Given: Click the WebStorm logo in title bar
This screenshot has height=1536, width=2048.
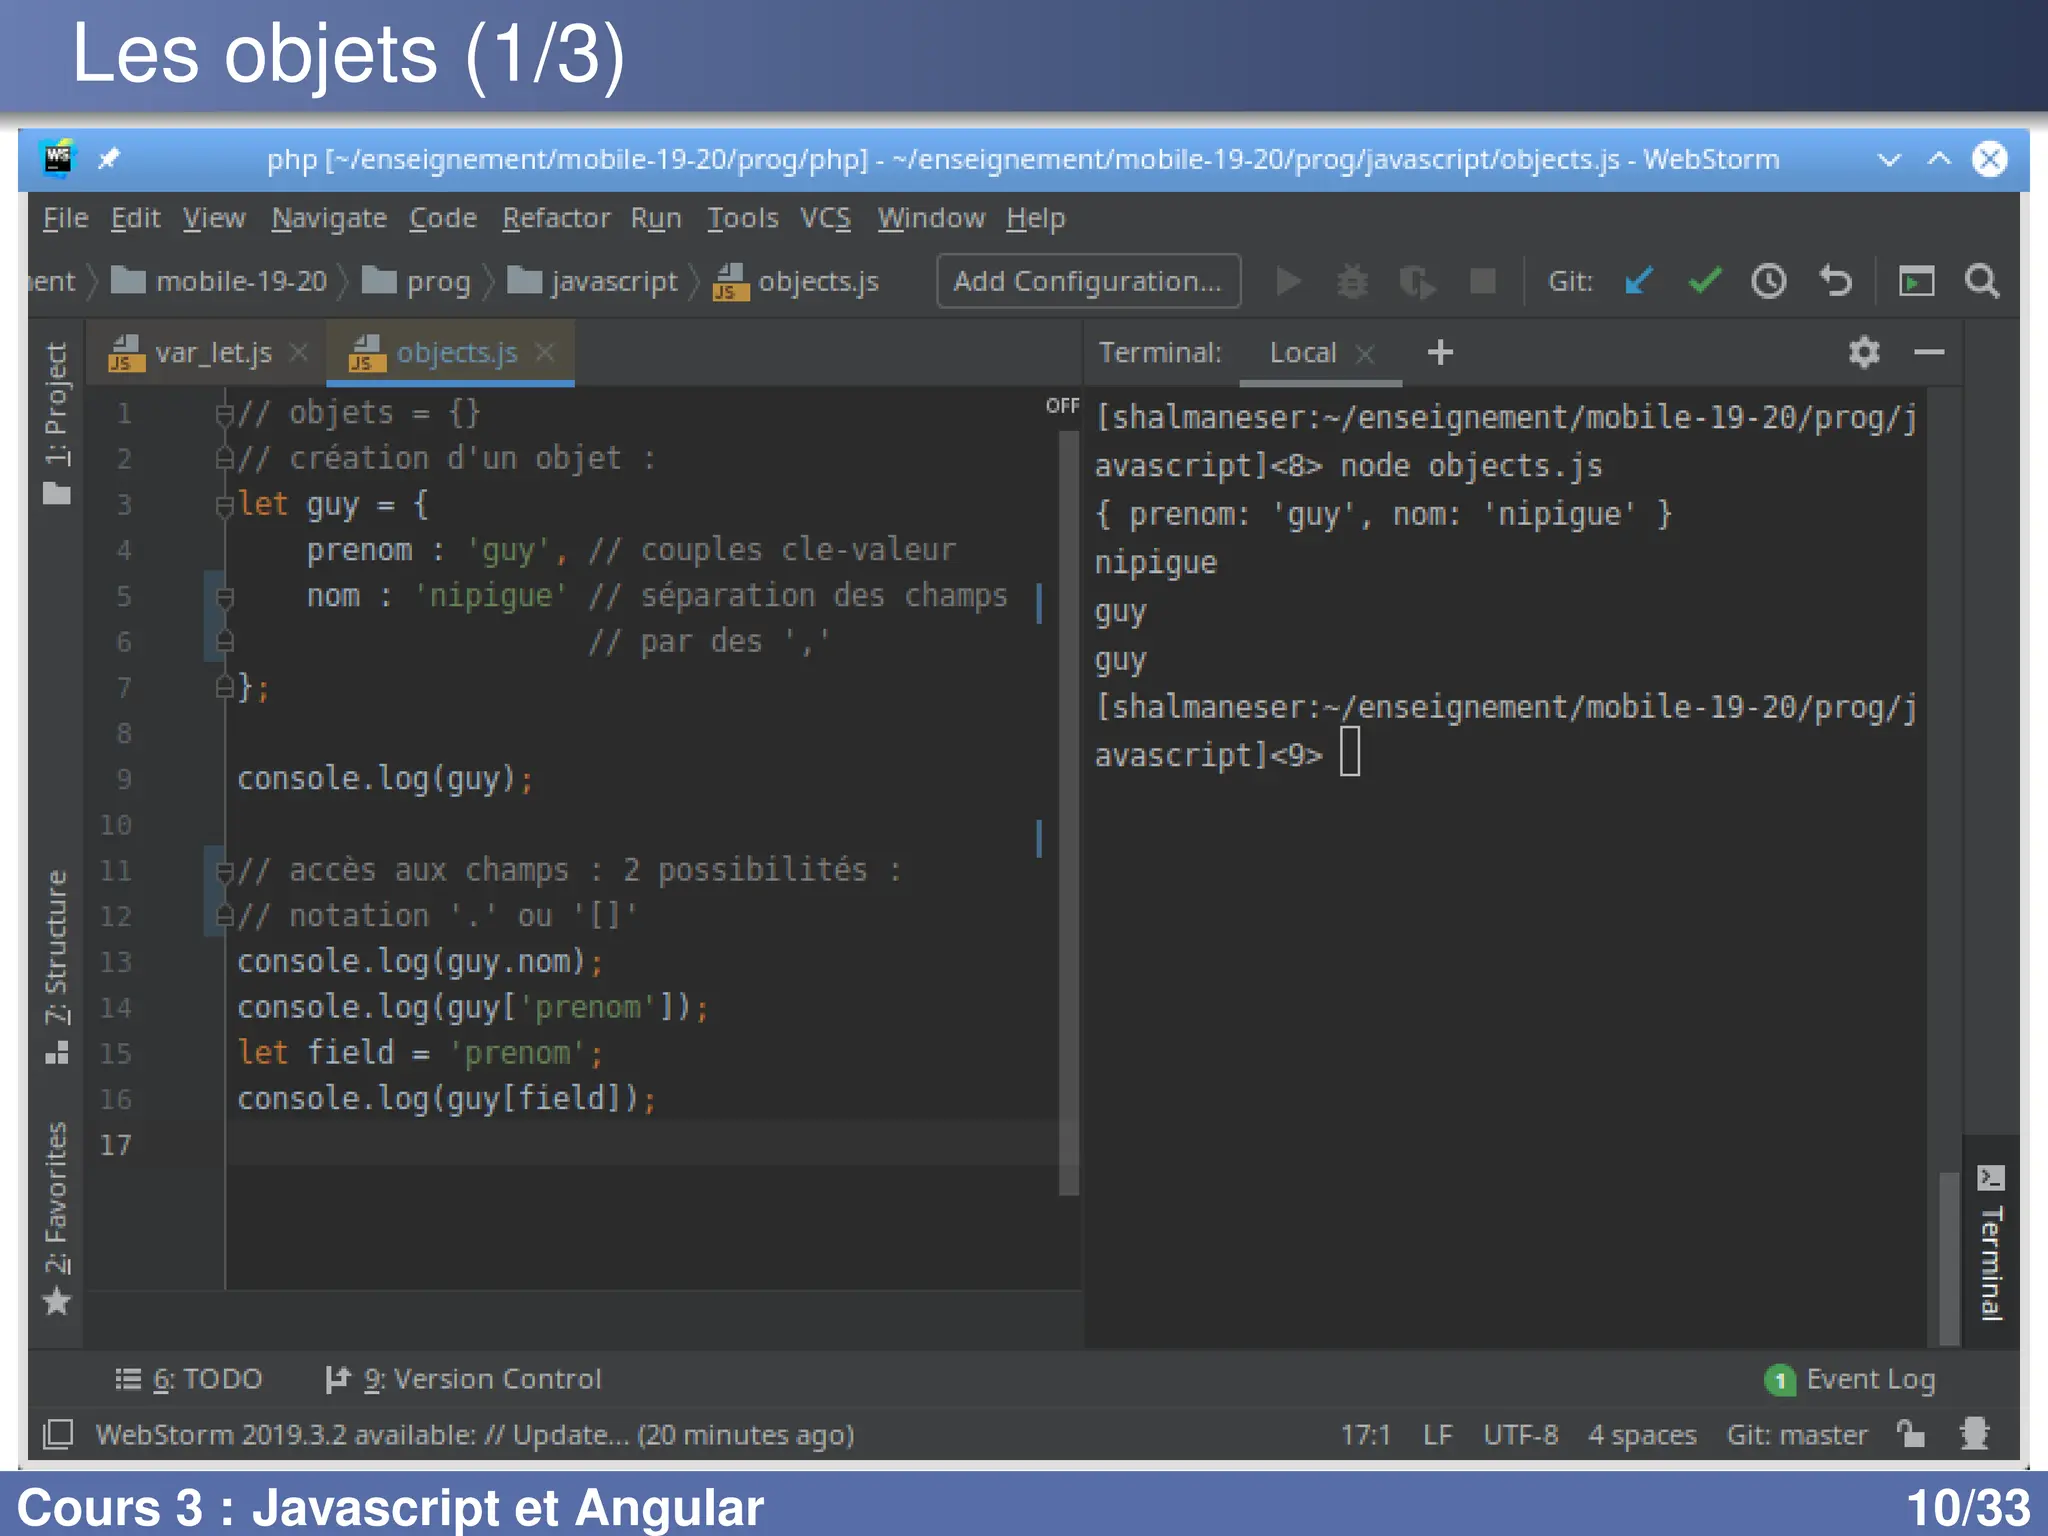Looking at the screenshot, I should click(x=58, y=158).
